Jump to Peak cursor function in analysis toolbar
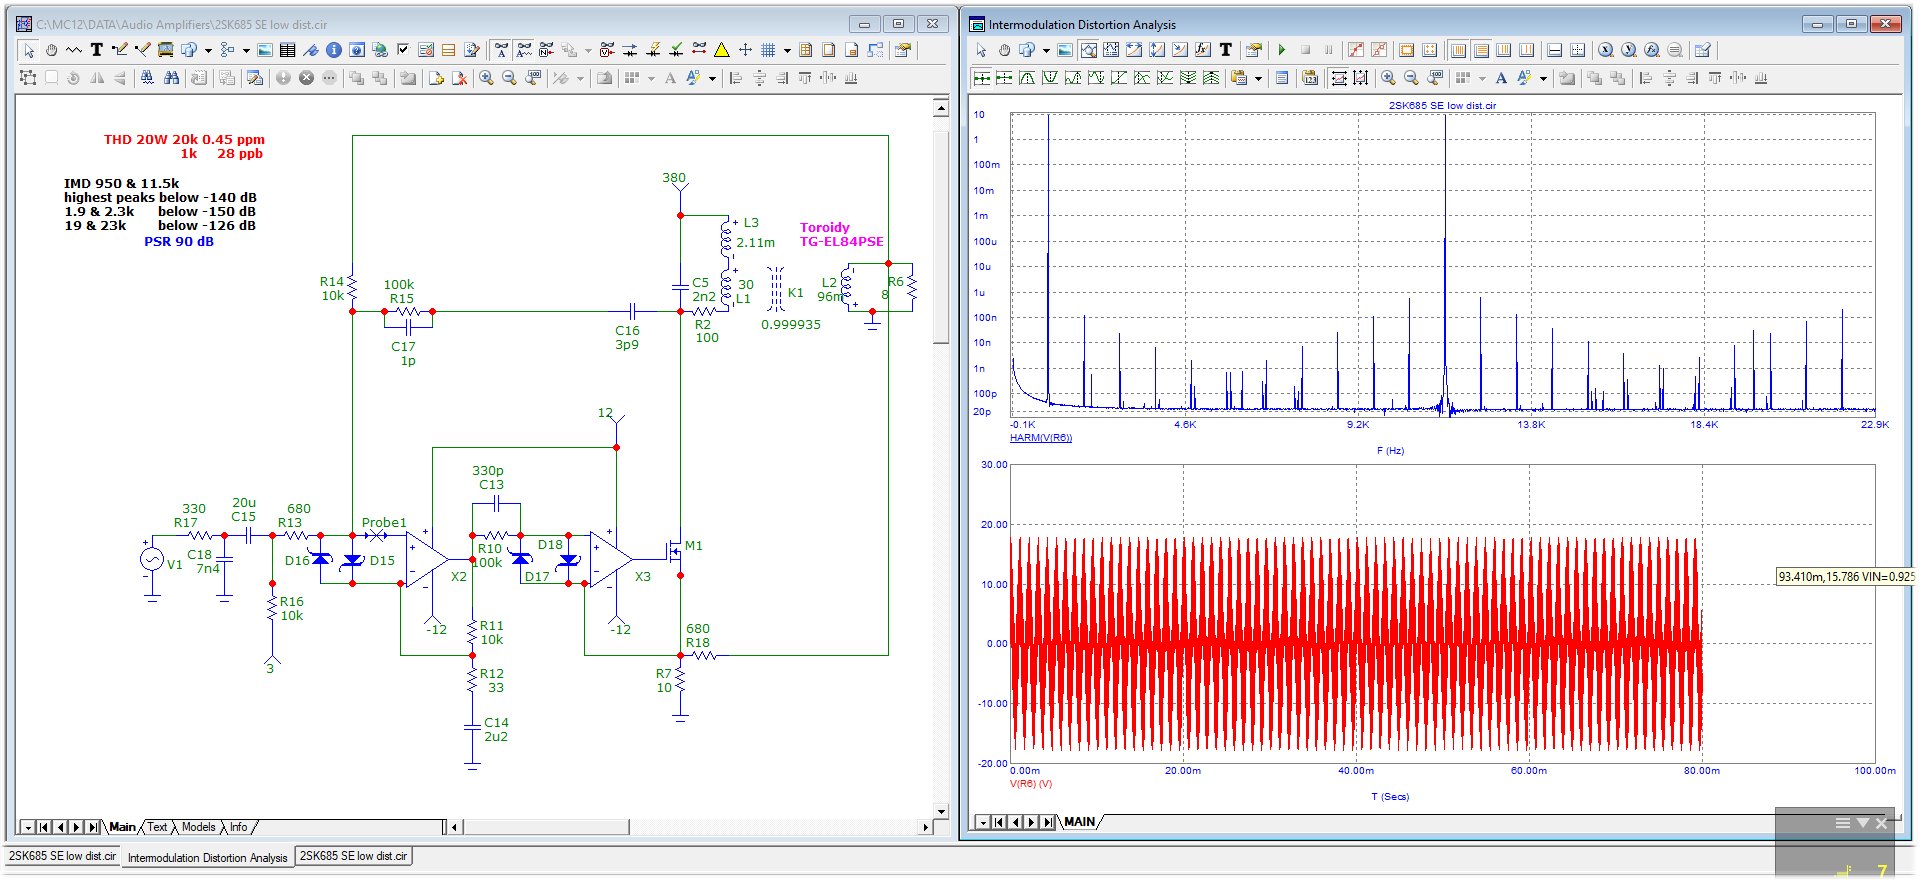This screenshot has width=1920, height=881. (x=1026, y=78)
